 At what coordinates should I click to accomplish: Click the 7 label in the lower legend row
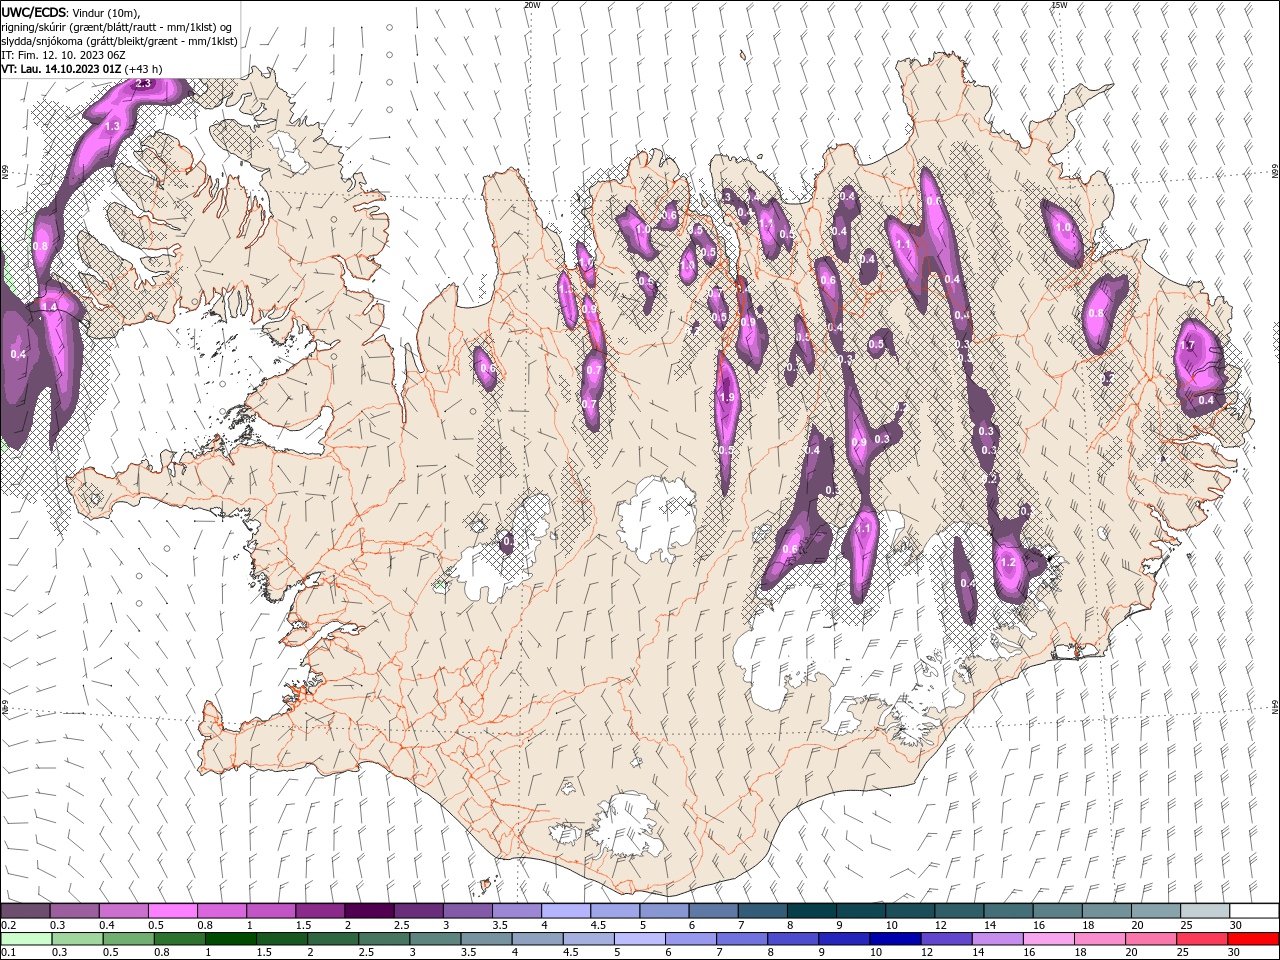click(719, 953)
